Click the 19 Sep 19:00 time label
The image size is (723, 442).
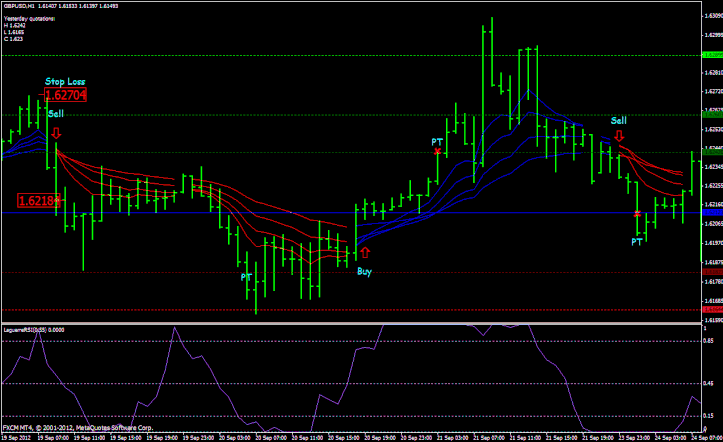pos(162,437)
